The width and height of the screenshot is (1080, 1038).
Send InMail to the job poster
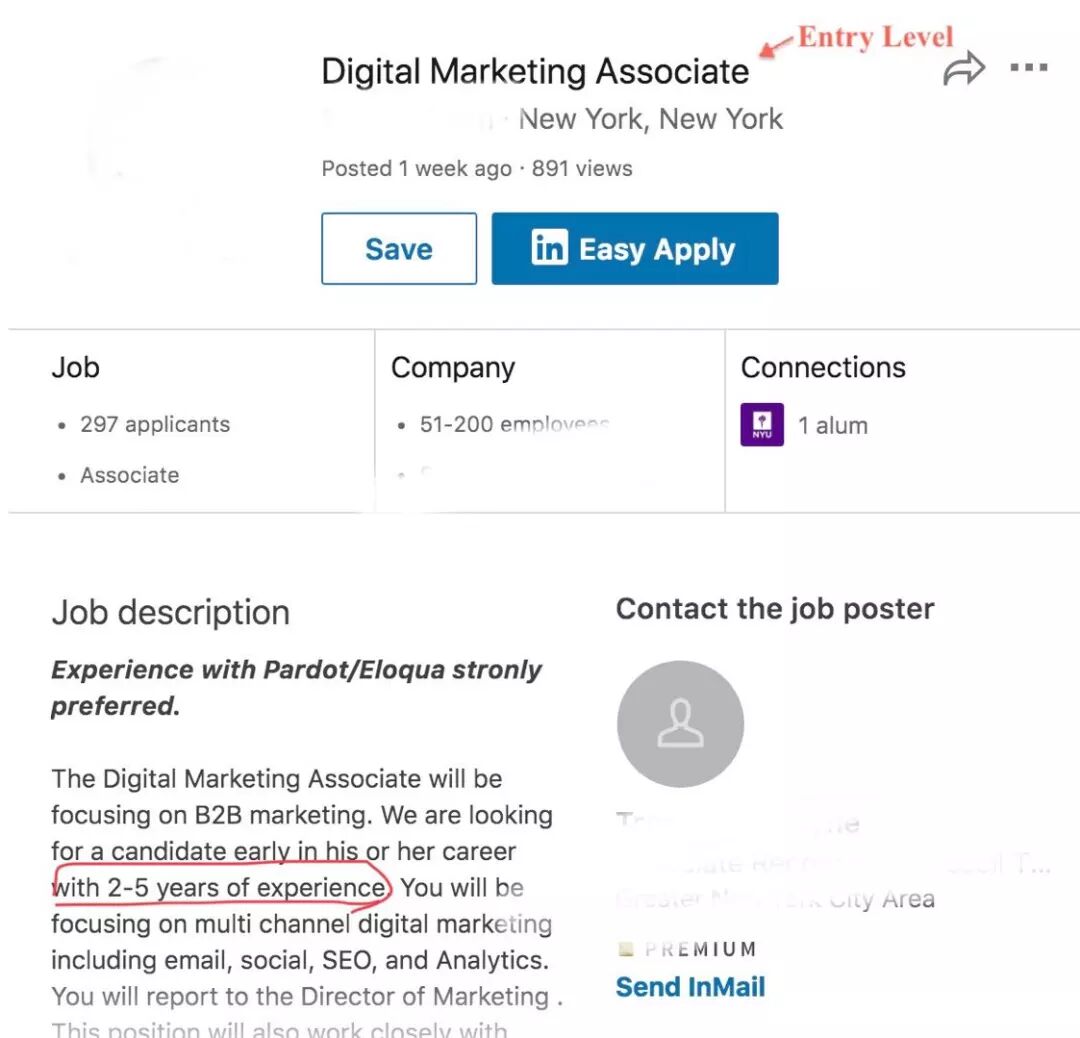tap(690, 987)
